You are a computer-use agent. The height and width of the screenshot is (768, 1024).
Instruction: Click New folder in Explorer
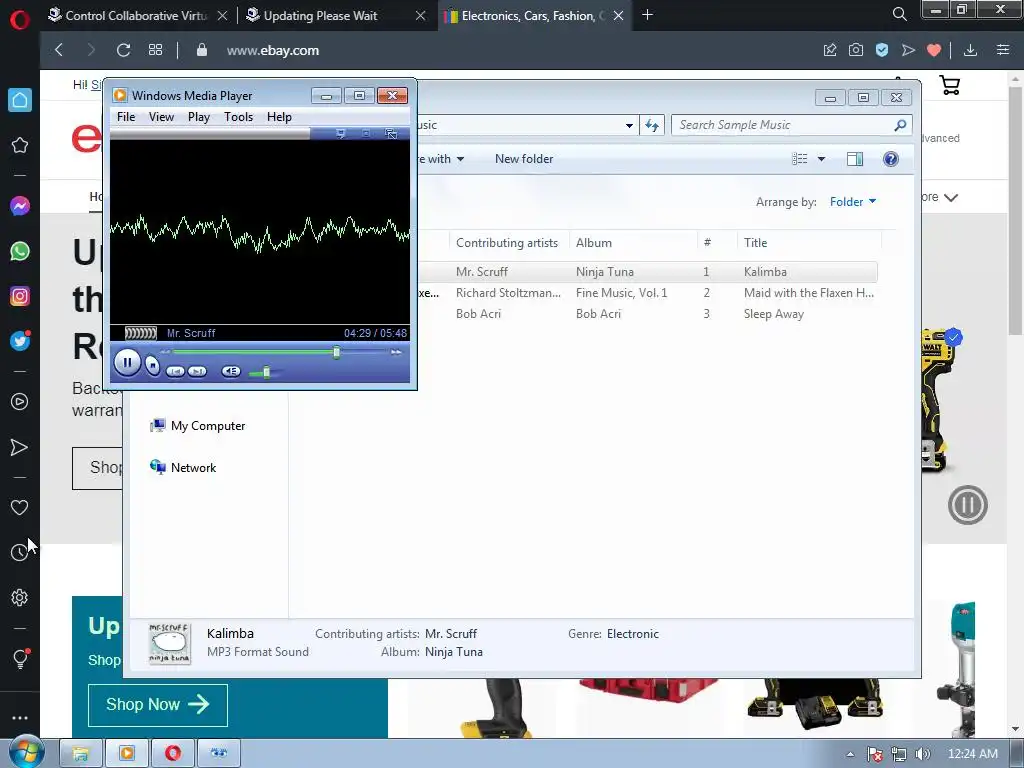click(x=524, y=159)
